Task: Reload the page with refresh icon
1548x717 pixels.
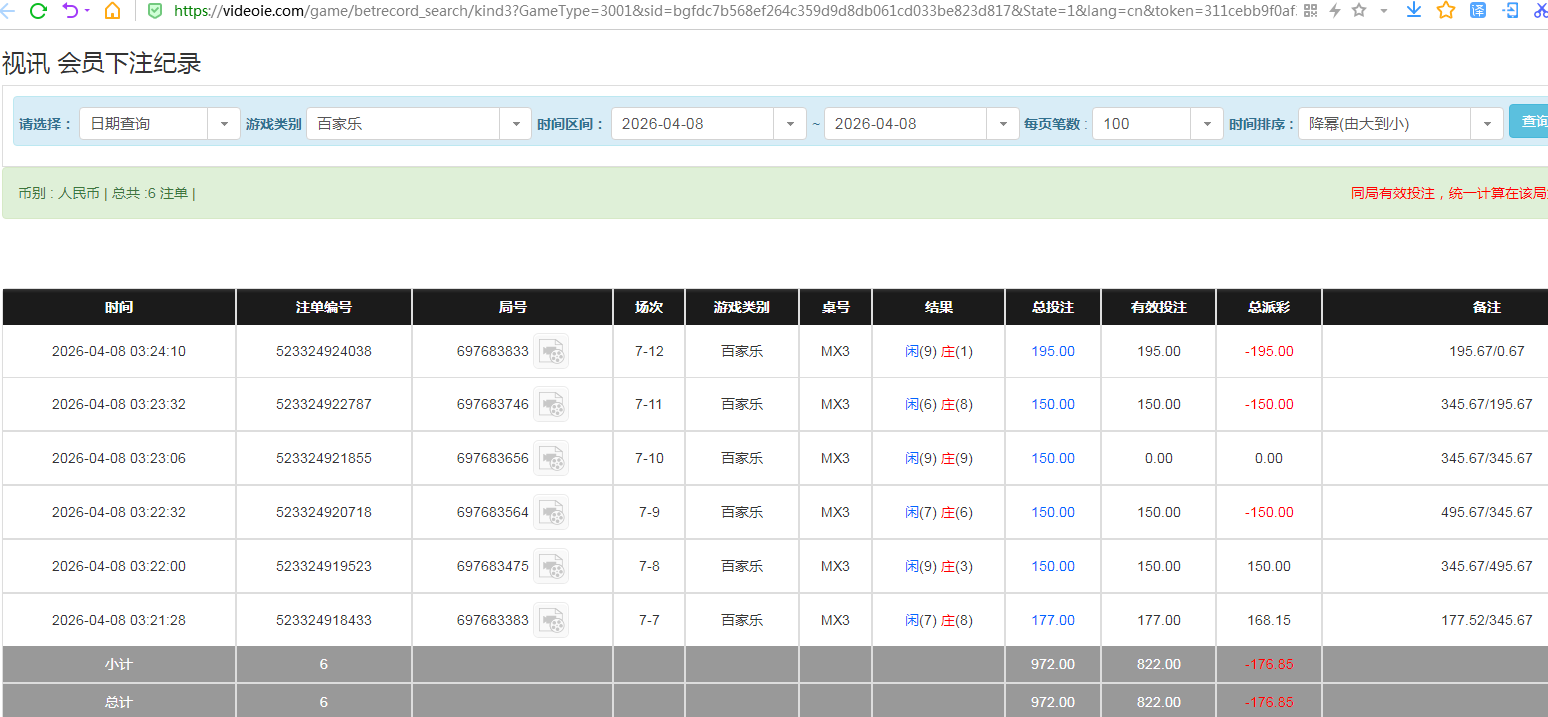Action: [38, 11]
